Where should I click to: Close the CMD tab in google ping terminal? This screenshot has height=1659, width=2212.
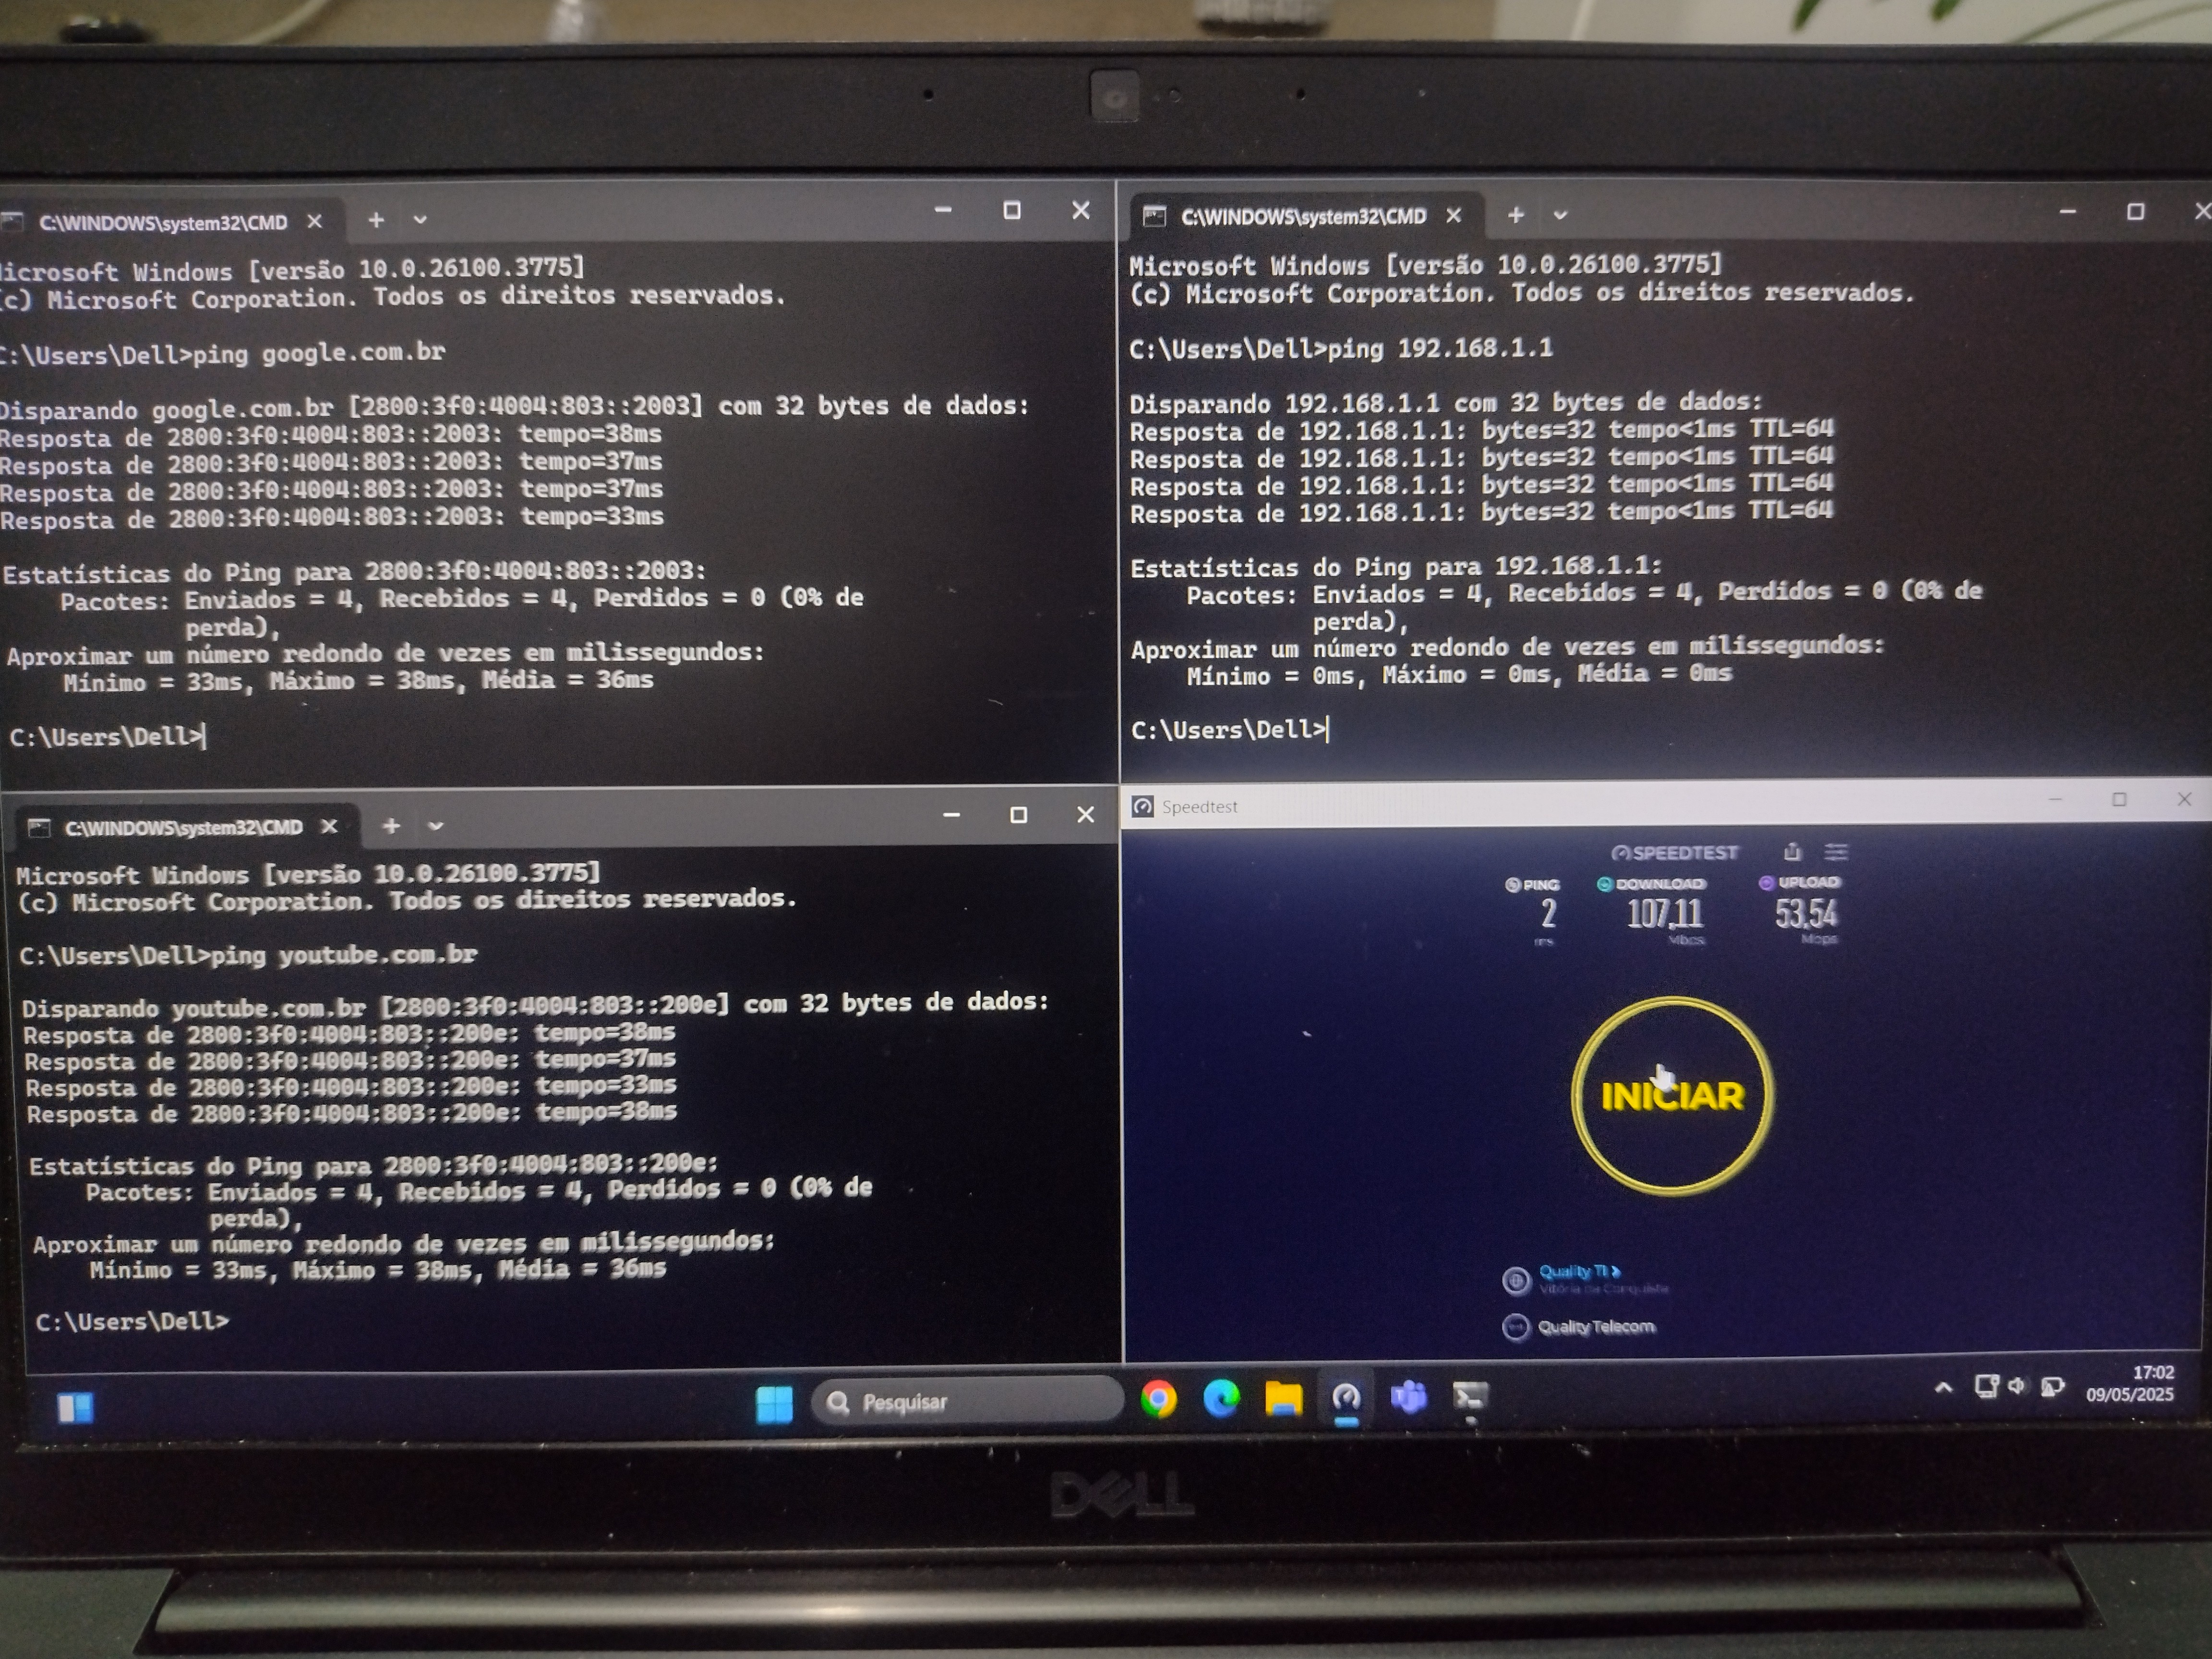point(314,222)
